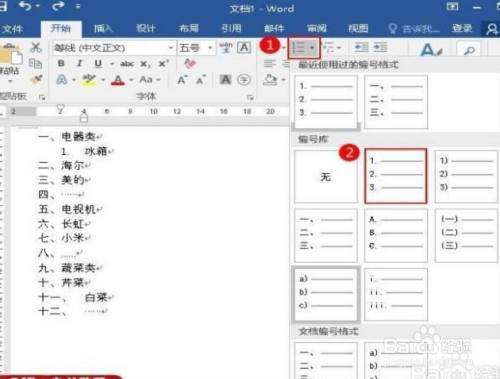Toggle Italic formatting
This screenshot has width=500, height=379.
coord(79,63)
